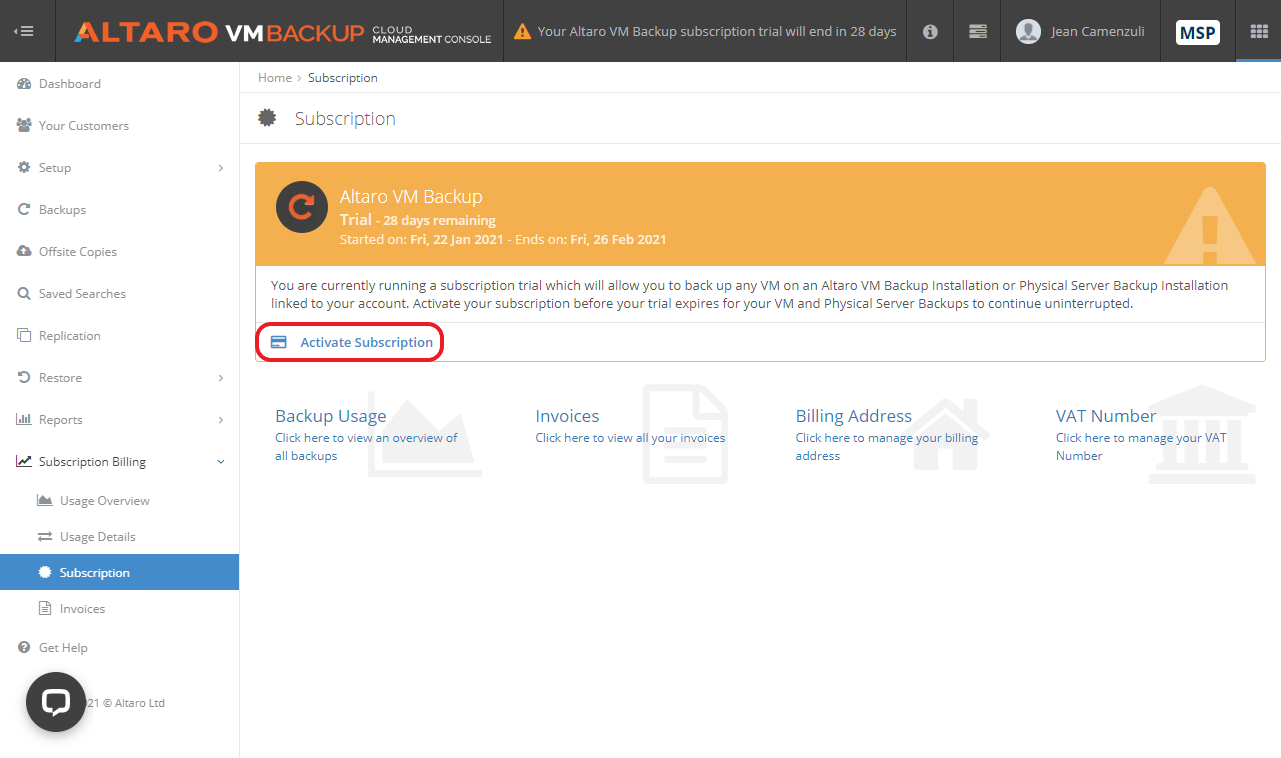Click the Get Help question mark icon
This screenshot has height=758, width=1281.
tap(24, 648)
